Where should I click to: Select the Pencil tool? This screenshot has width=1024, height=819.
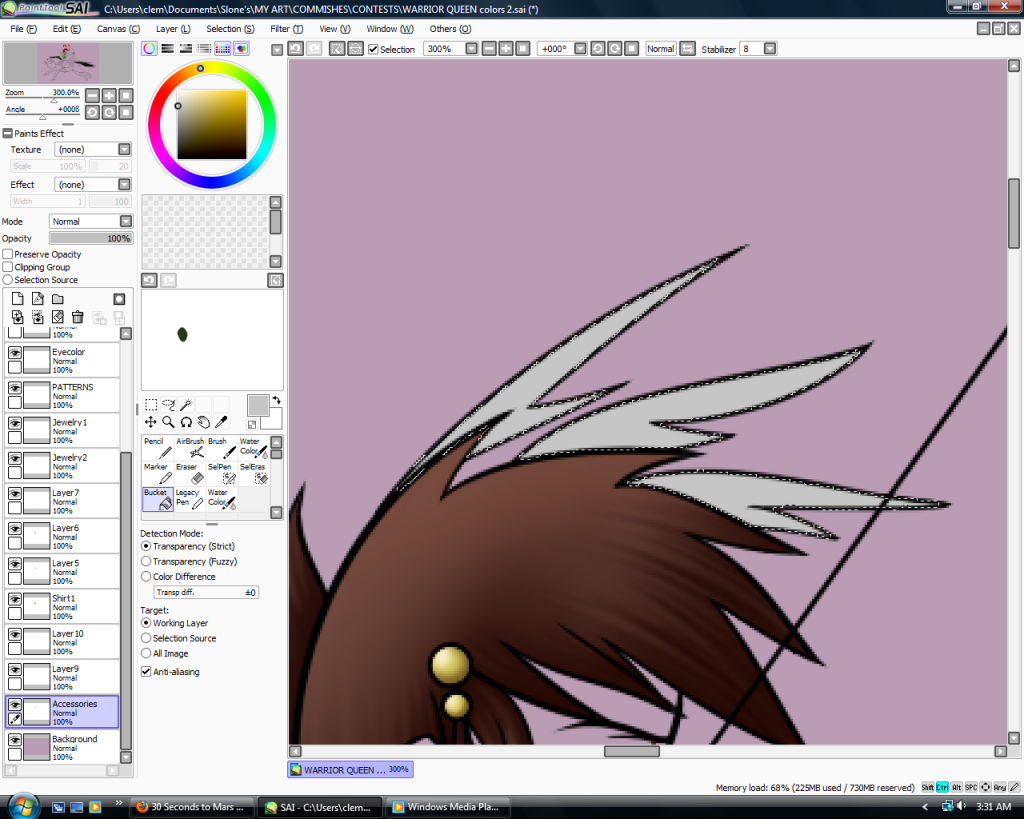point(157,447)
